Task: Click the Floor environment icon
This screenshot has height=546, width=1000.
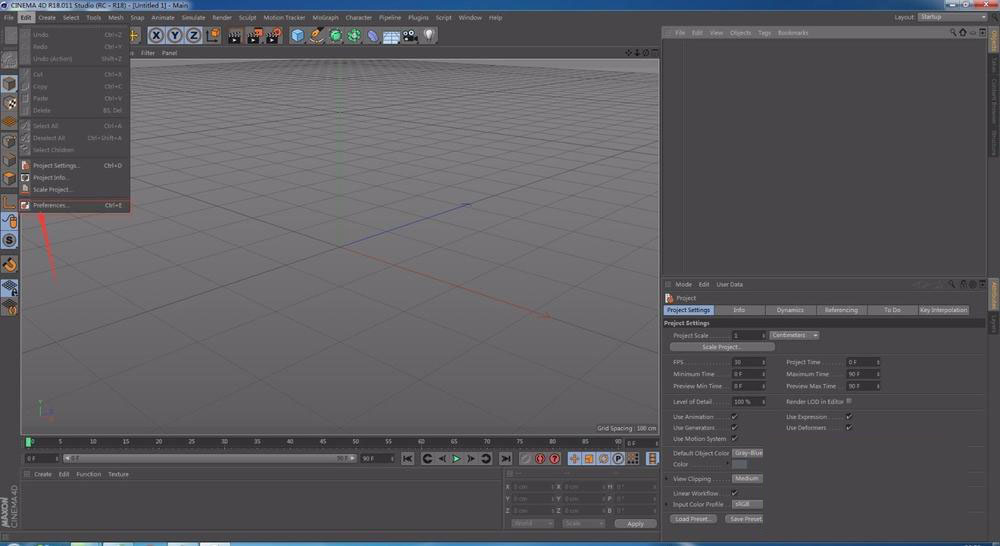Action: click(391, 36)
